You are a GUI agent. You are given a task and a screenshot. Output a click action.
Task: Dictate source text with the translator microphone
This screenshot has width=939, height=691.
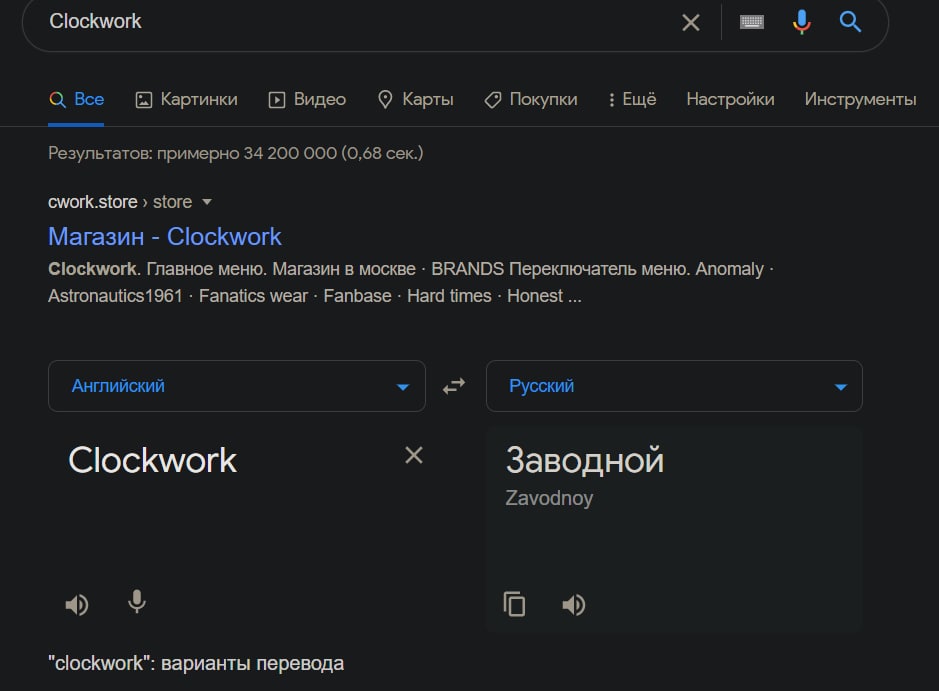click(137, 602)
